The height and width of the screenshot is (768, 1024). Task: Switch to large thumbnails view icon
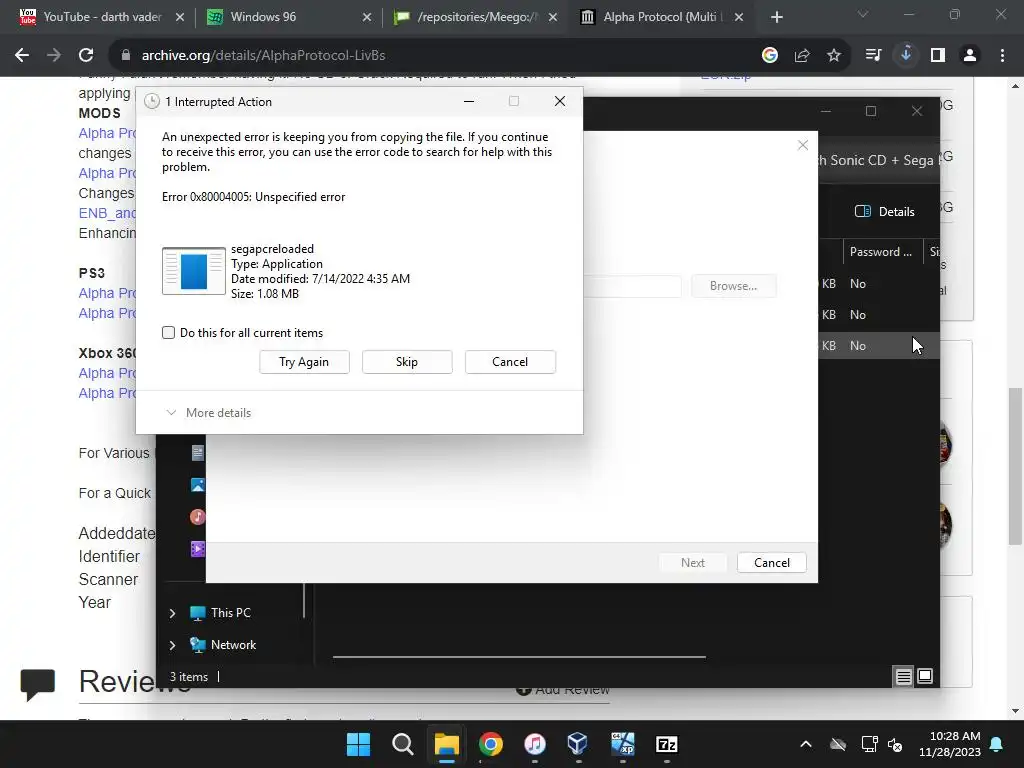click(x=925, y=677)
